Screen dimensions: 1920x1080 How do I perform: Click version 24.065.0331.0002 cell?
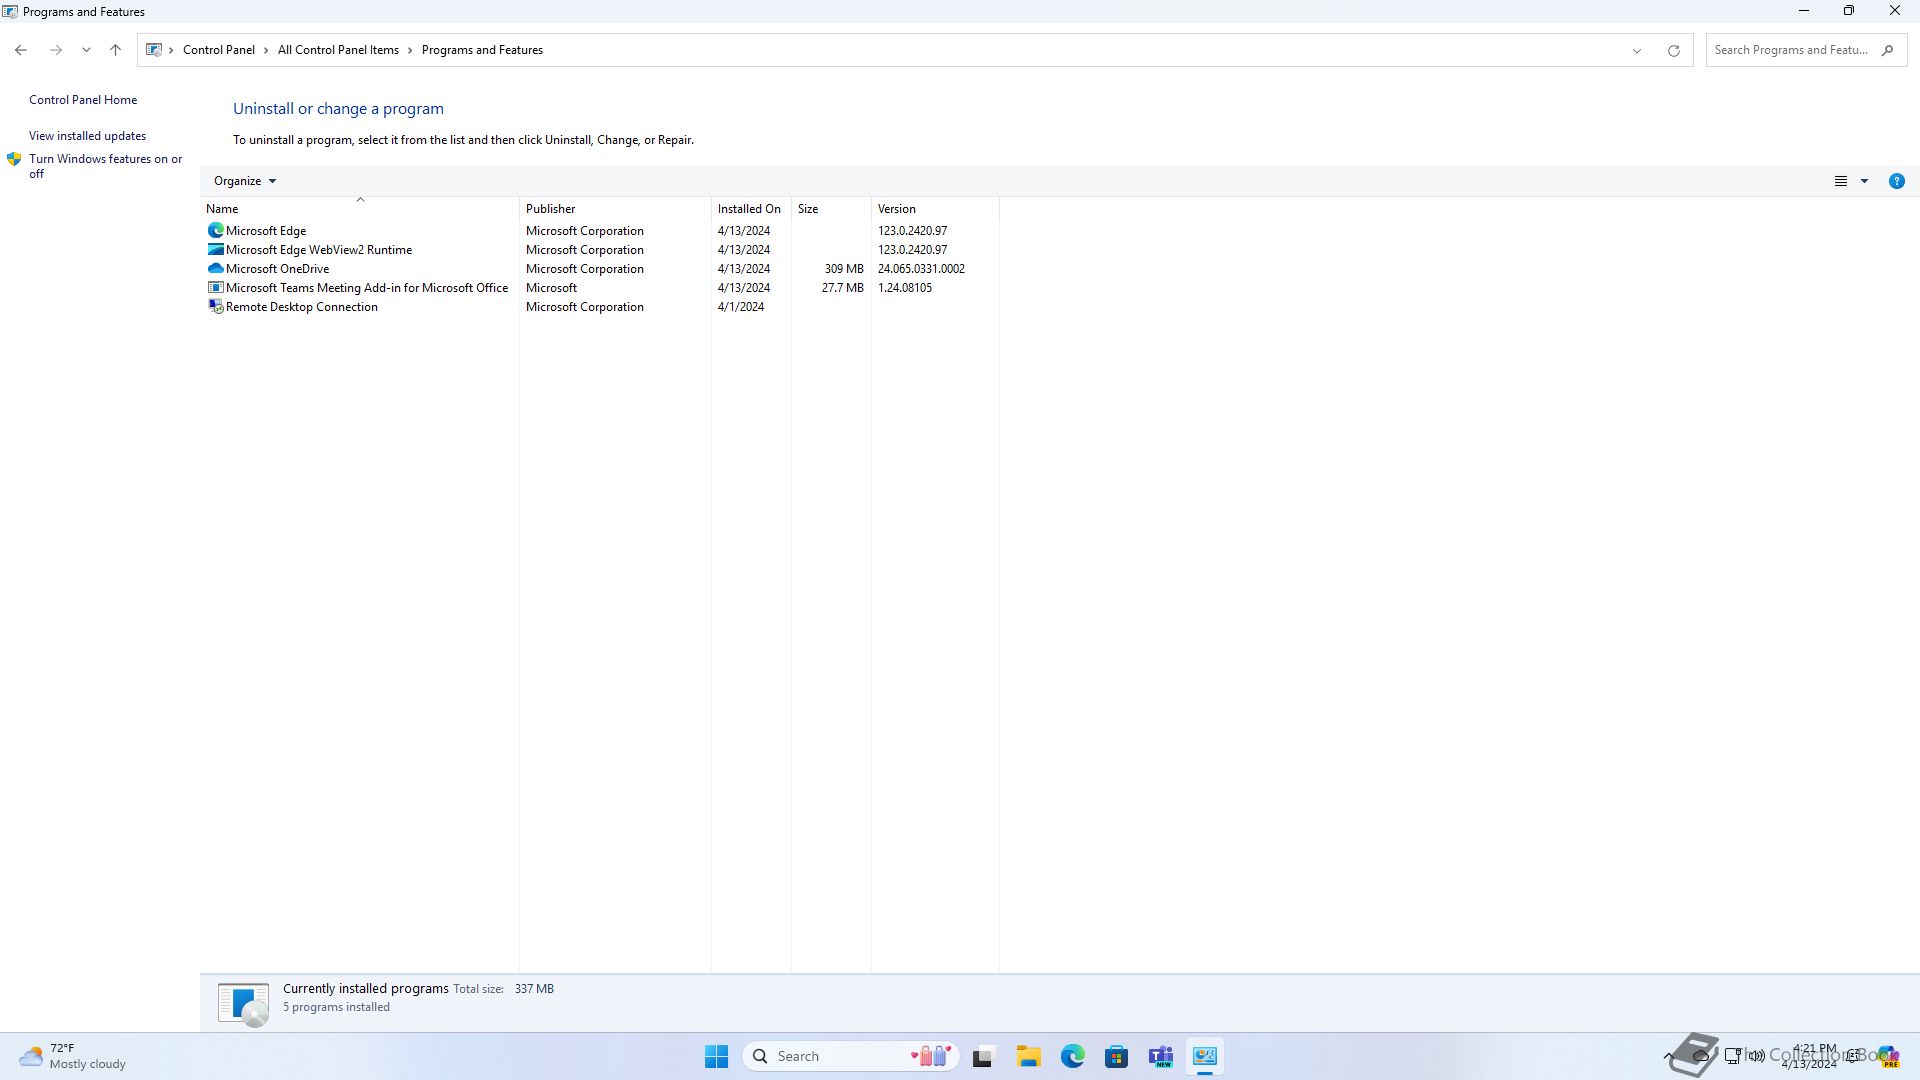tap(921, 269)
